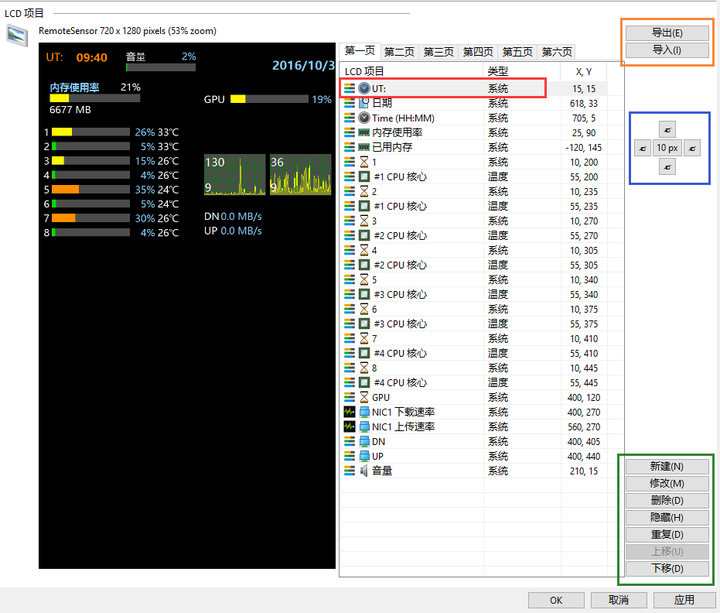
Task: Click the graph icon next to NIC1 下載速率
Action: [x=350, y=412]
